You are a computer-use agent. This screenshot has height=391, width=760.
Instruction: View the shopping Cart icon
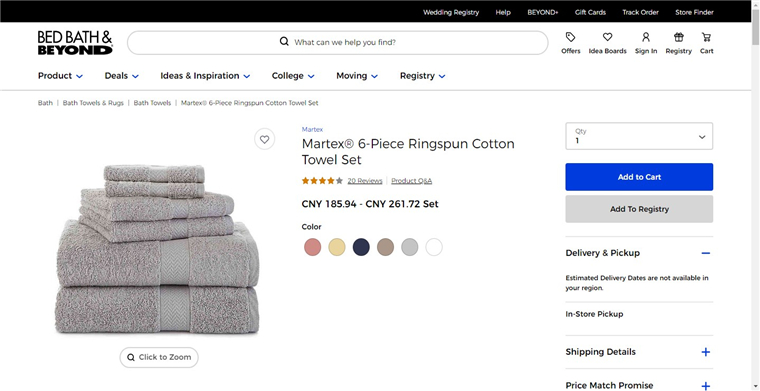[x=706, y=37]
